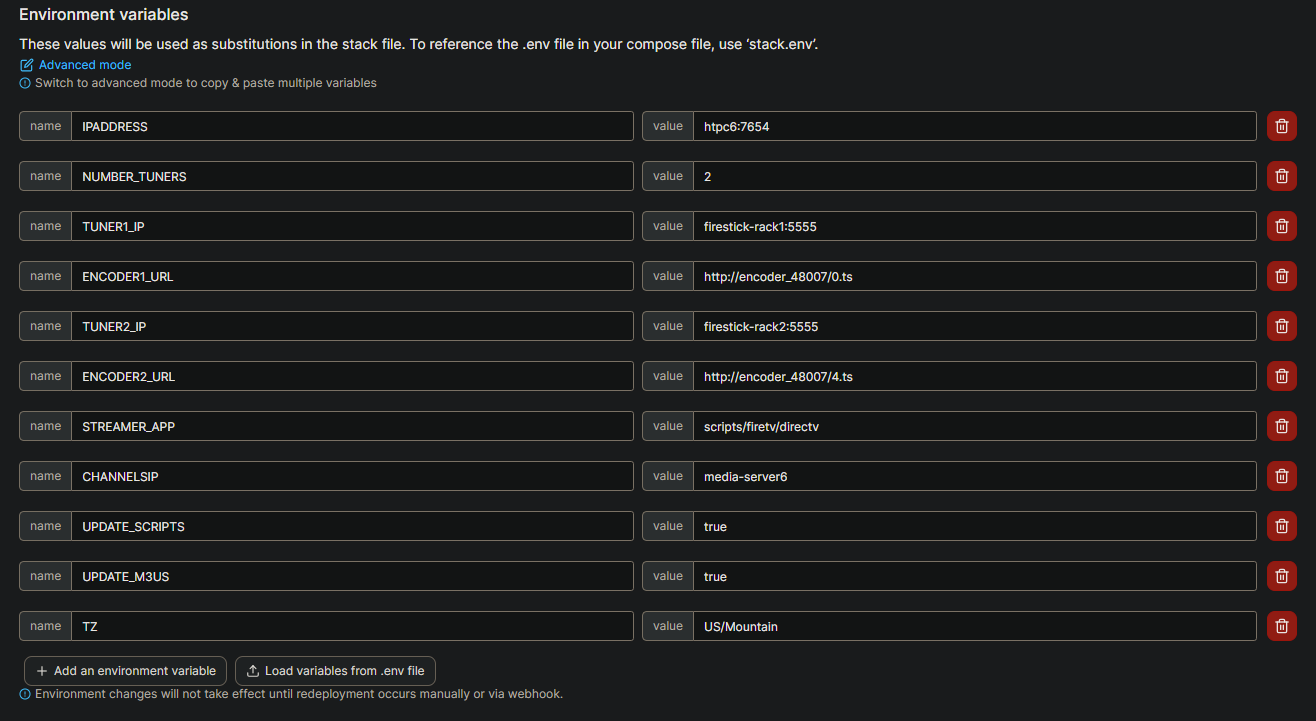Remove the TUNER2_IP variable

pyautogui.click(x=1281, y=326)
